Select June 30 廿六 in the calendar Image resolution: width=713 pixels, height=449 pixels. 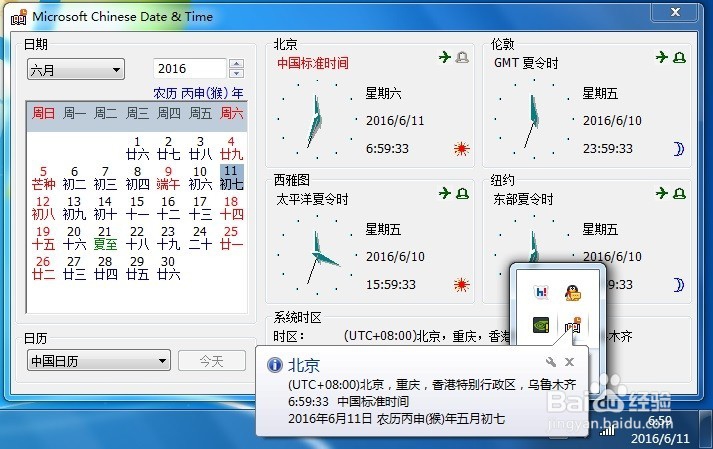coord(169,268)
